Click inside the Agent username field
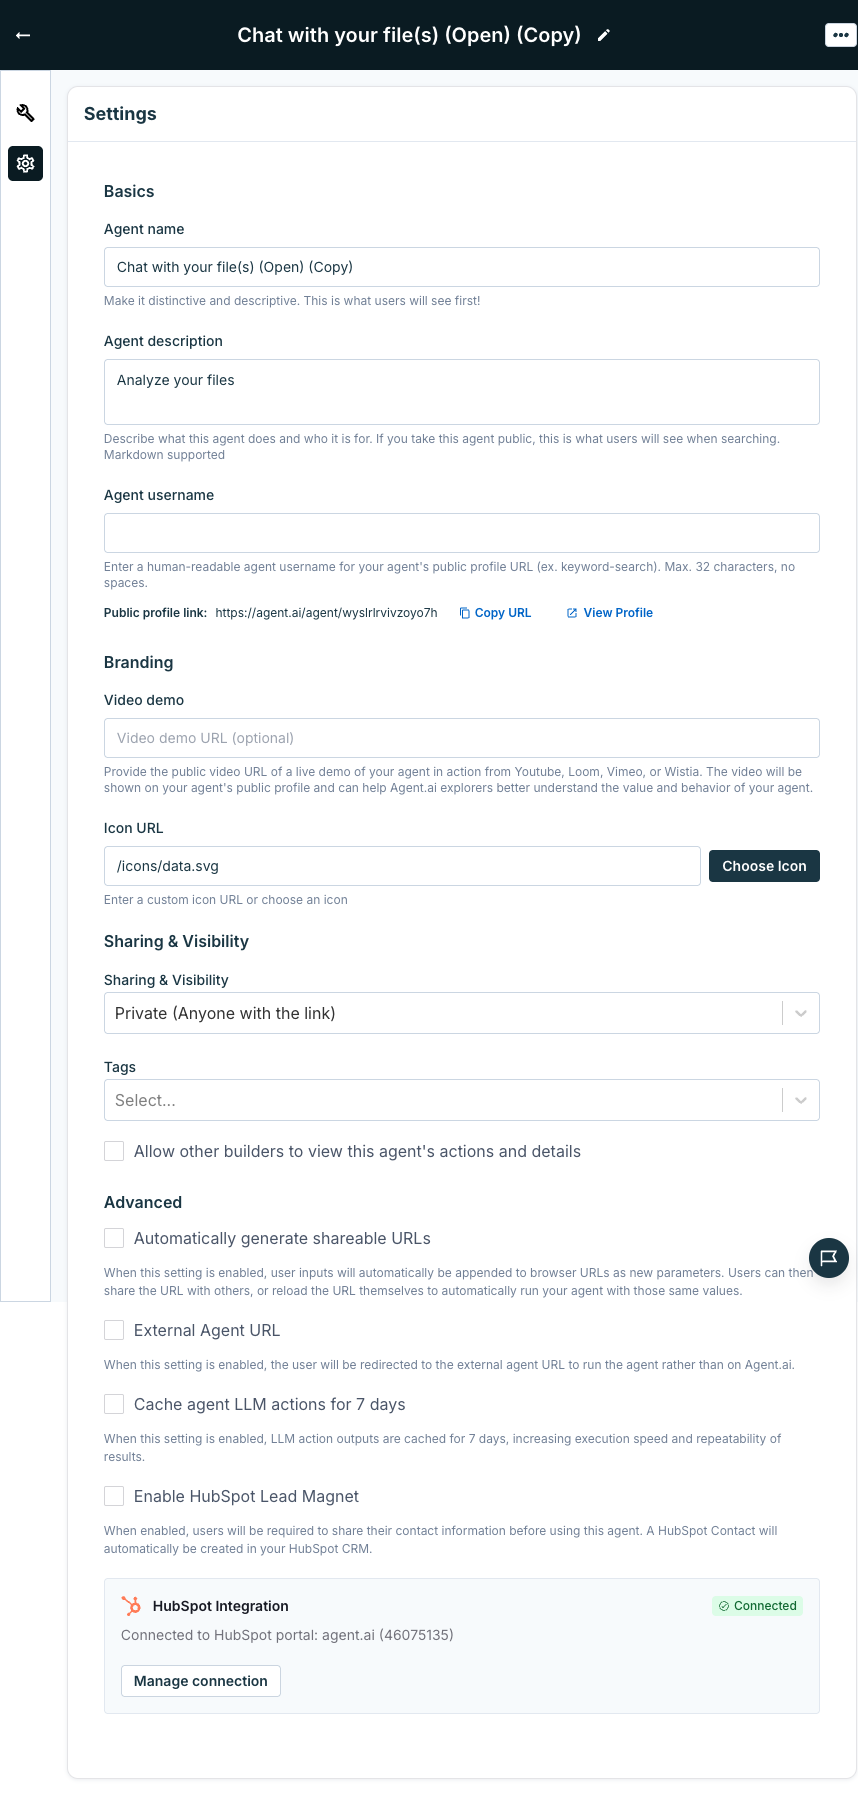This screenshot has width=858, height=1811. click(461, 532)
